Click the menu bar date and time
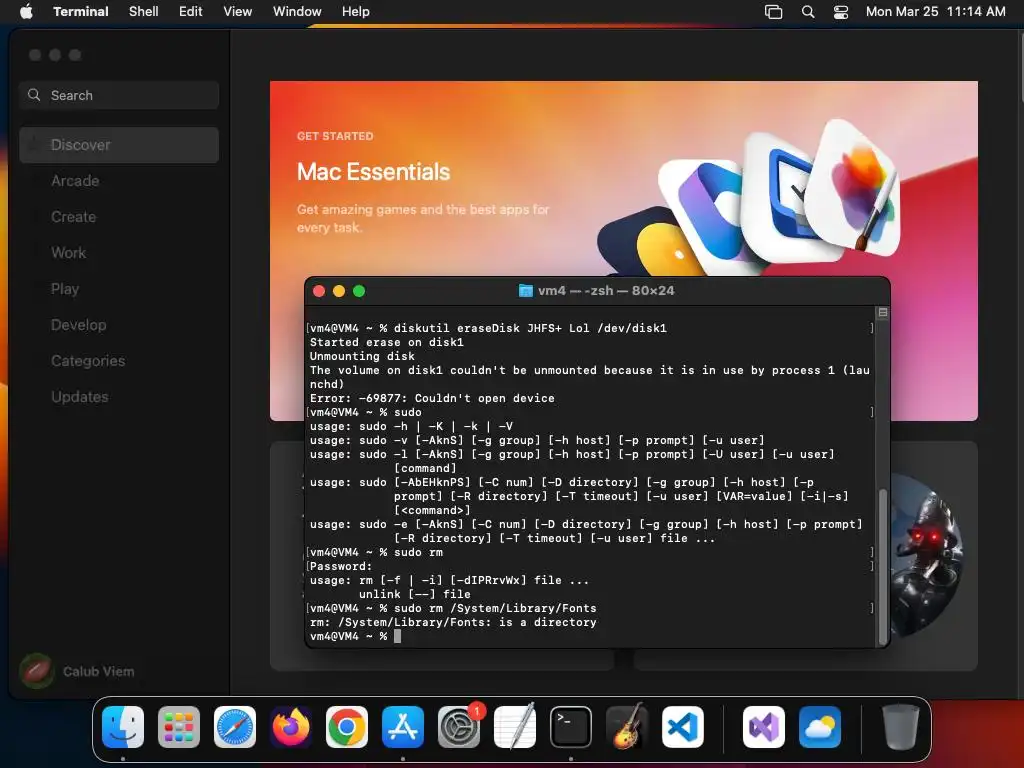 coord(935,12)
